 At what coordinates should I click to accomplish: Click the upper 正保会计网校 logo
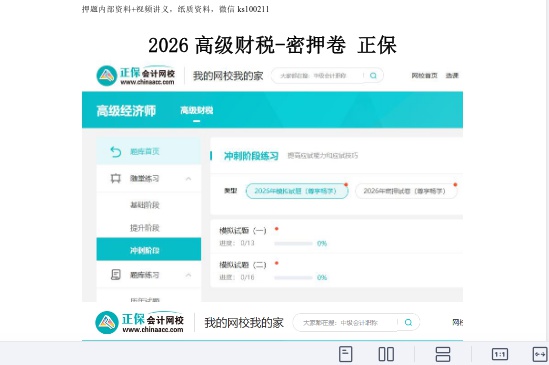[135, 76]
